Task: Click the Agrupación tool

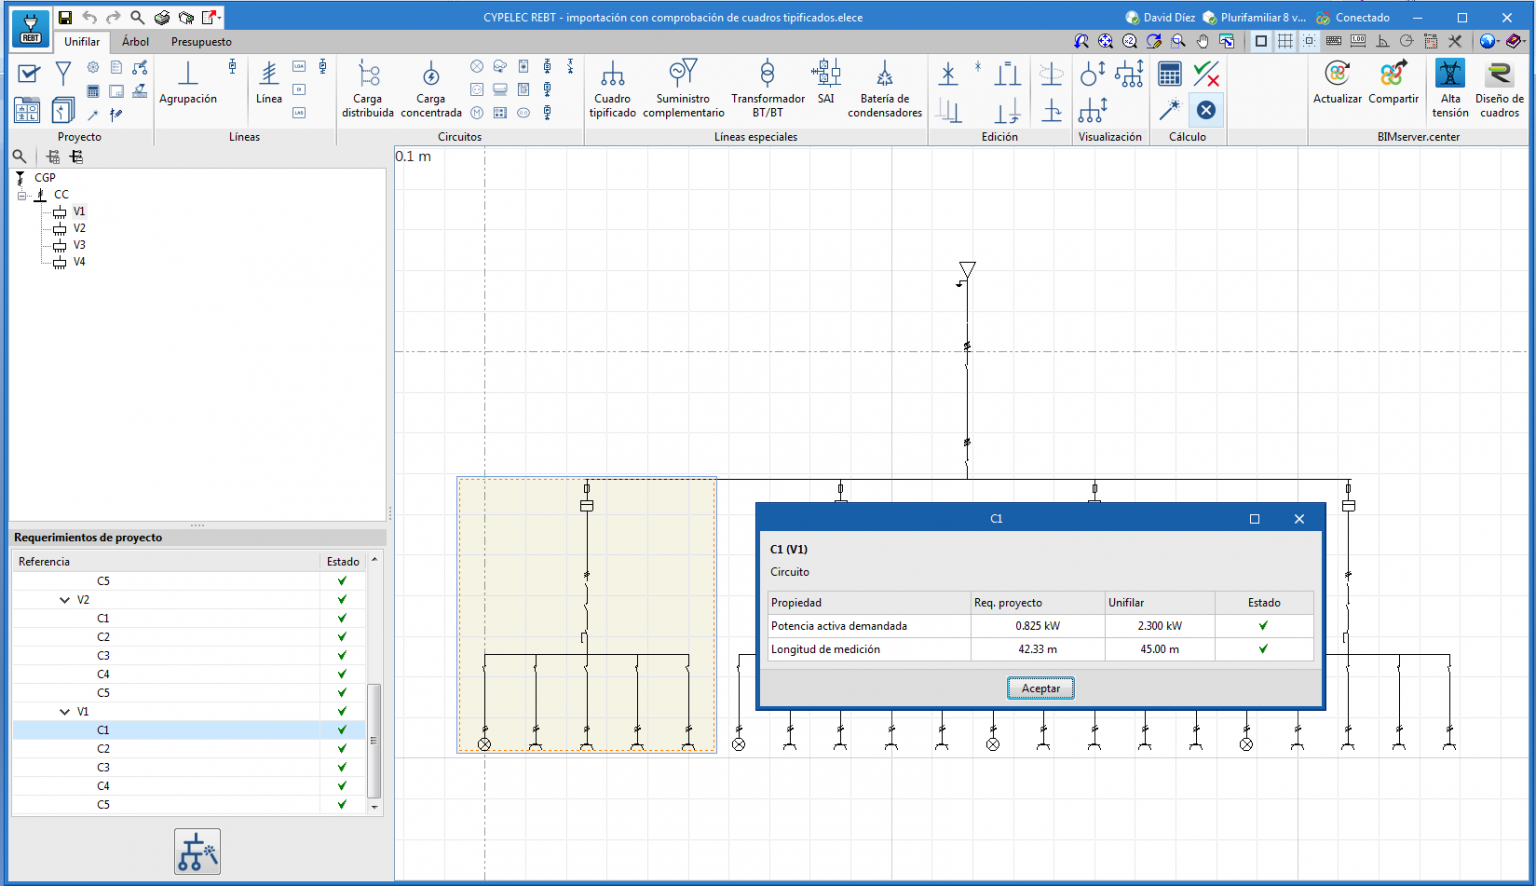Action: click(188, 82)
